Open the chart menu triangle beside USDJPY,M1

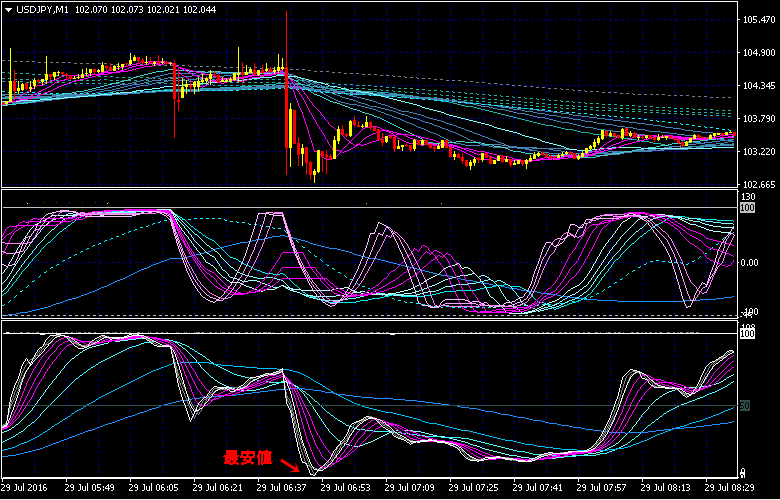(8, 9)
